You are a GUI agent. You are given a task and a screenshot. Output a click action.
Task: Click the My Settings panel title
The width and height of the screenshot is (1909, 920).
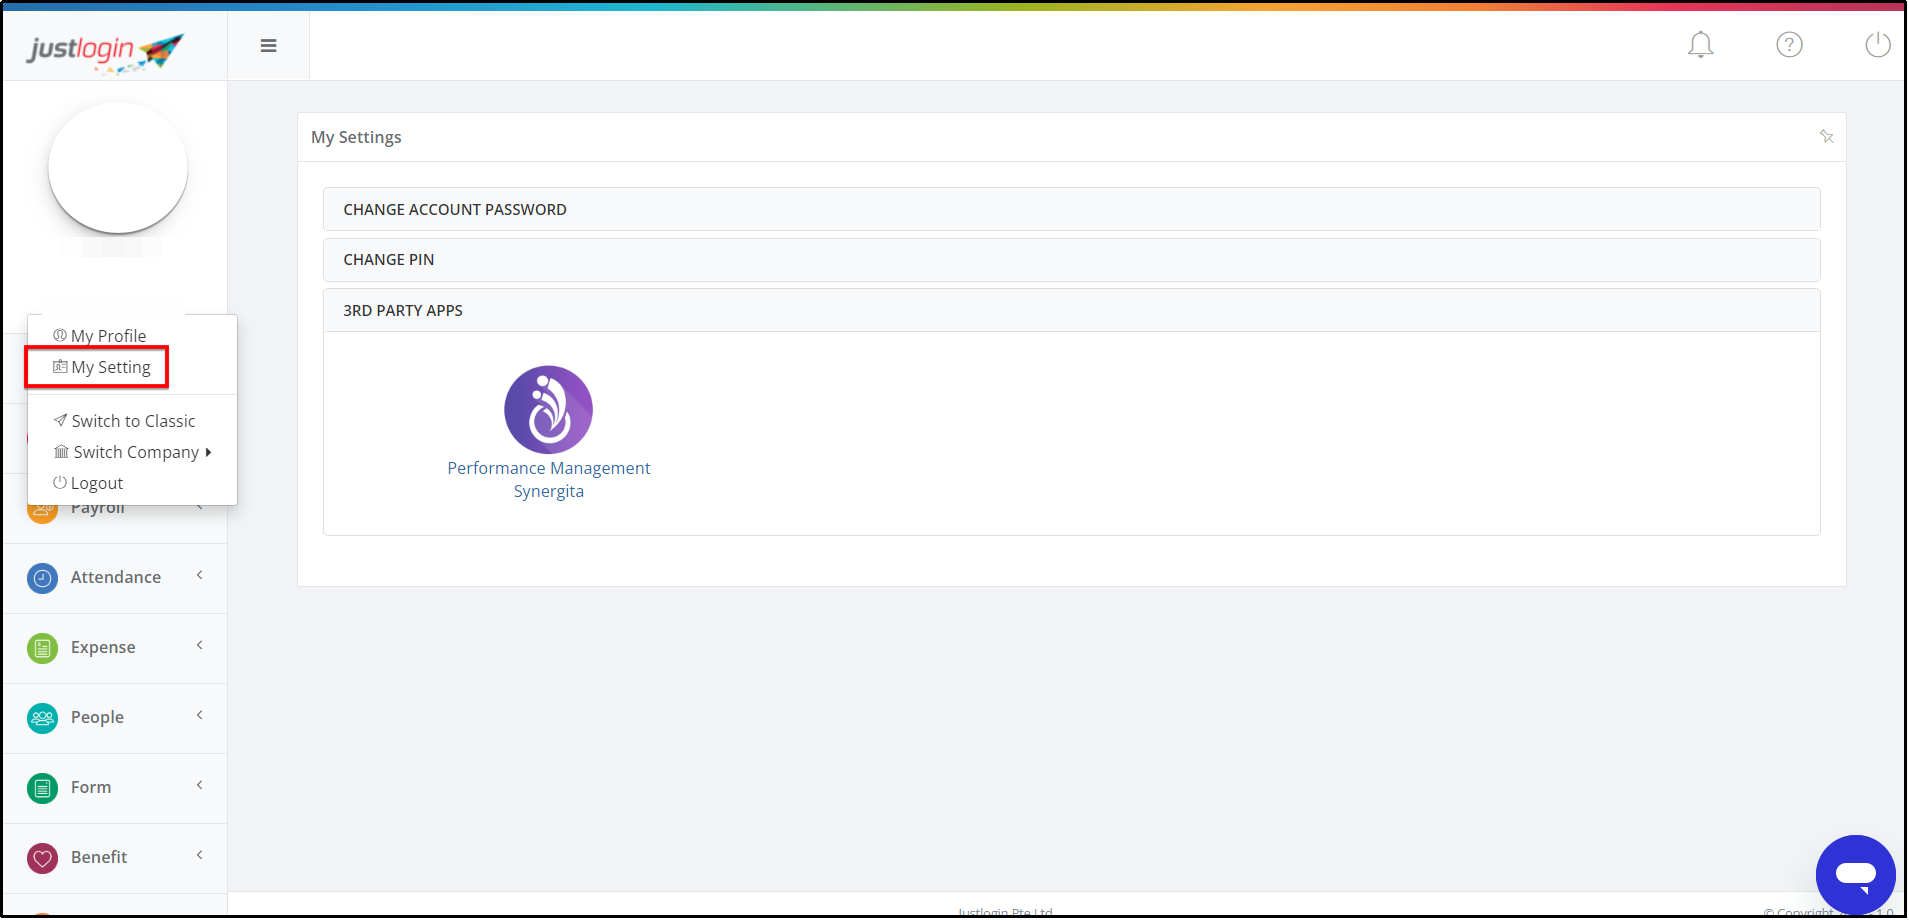click(x=356, y=137)
